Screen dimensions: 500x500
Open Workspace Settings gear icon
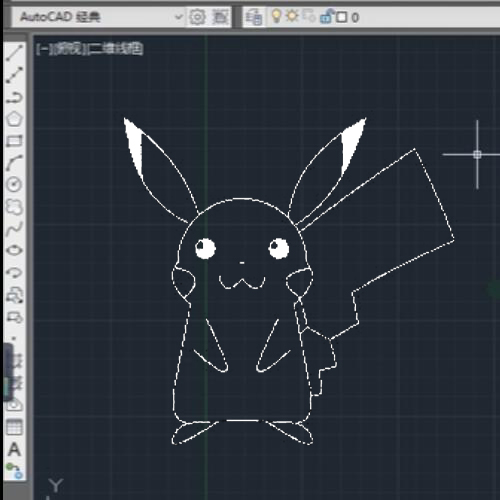[197, 17]
